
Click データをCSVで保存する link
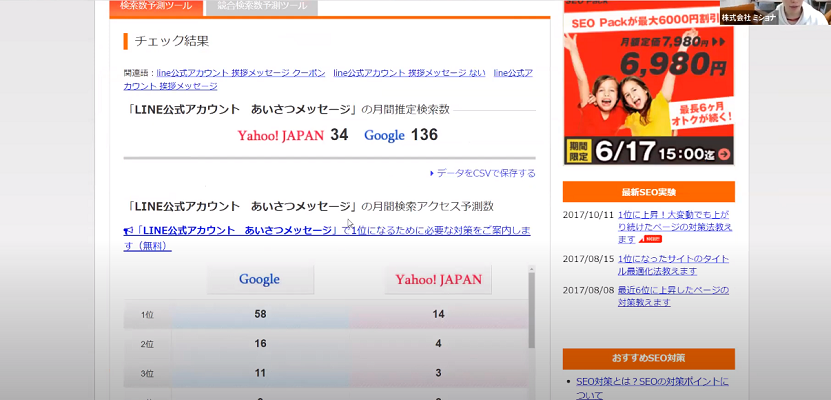click(x=486, y=173)
